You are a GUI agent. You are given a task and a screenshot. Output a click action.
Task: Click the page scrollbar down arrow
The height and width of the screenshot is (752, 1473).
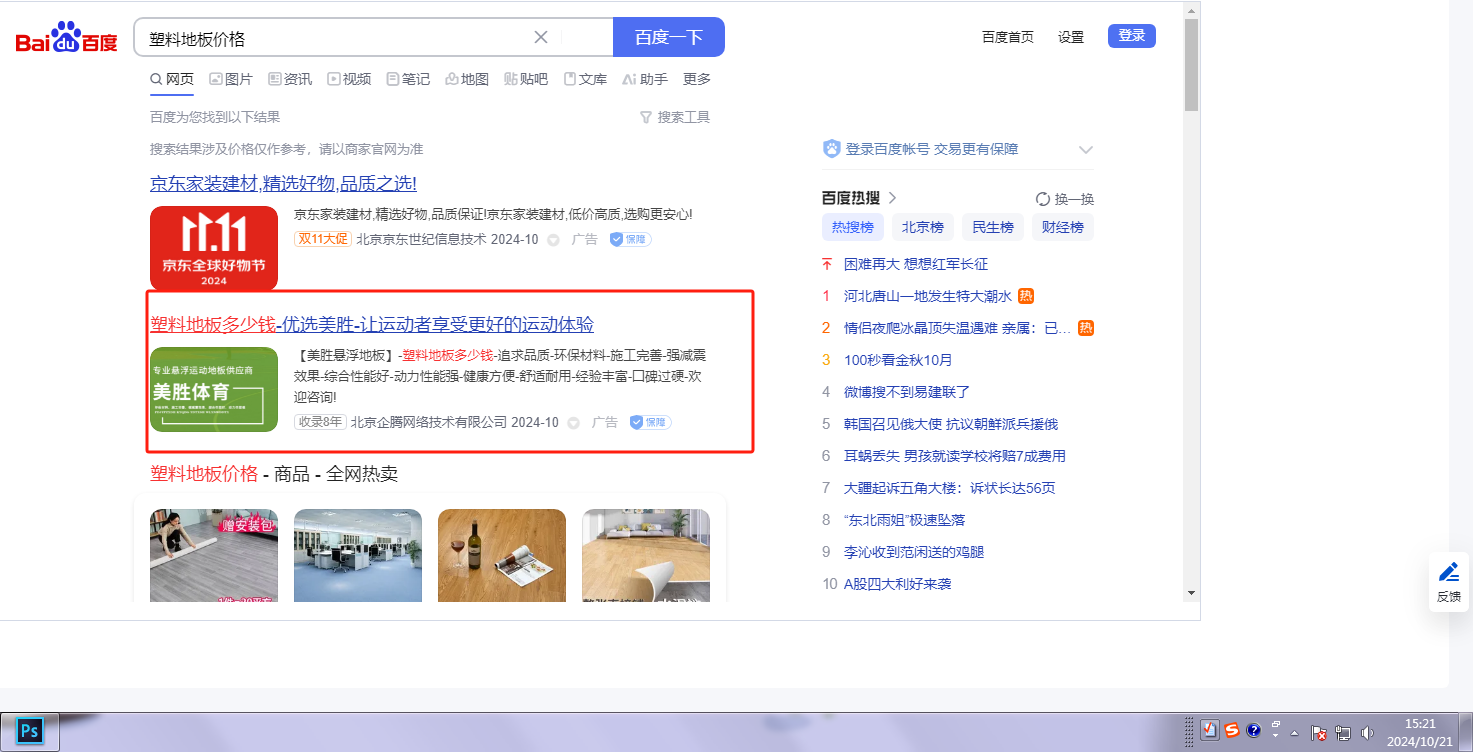click(1192, 593)
